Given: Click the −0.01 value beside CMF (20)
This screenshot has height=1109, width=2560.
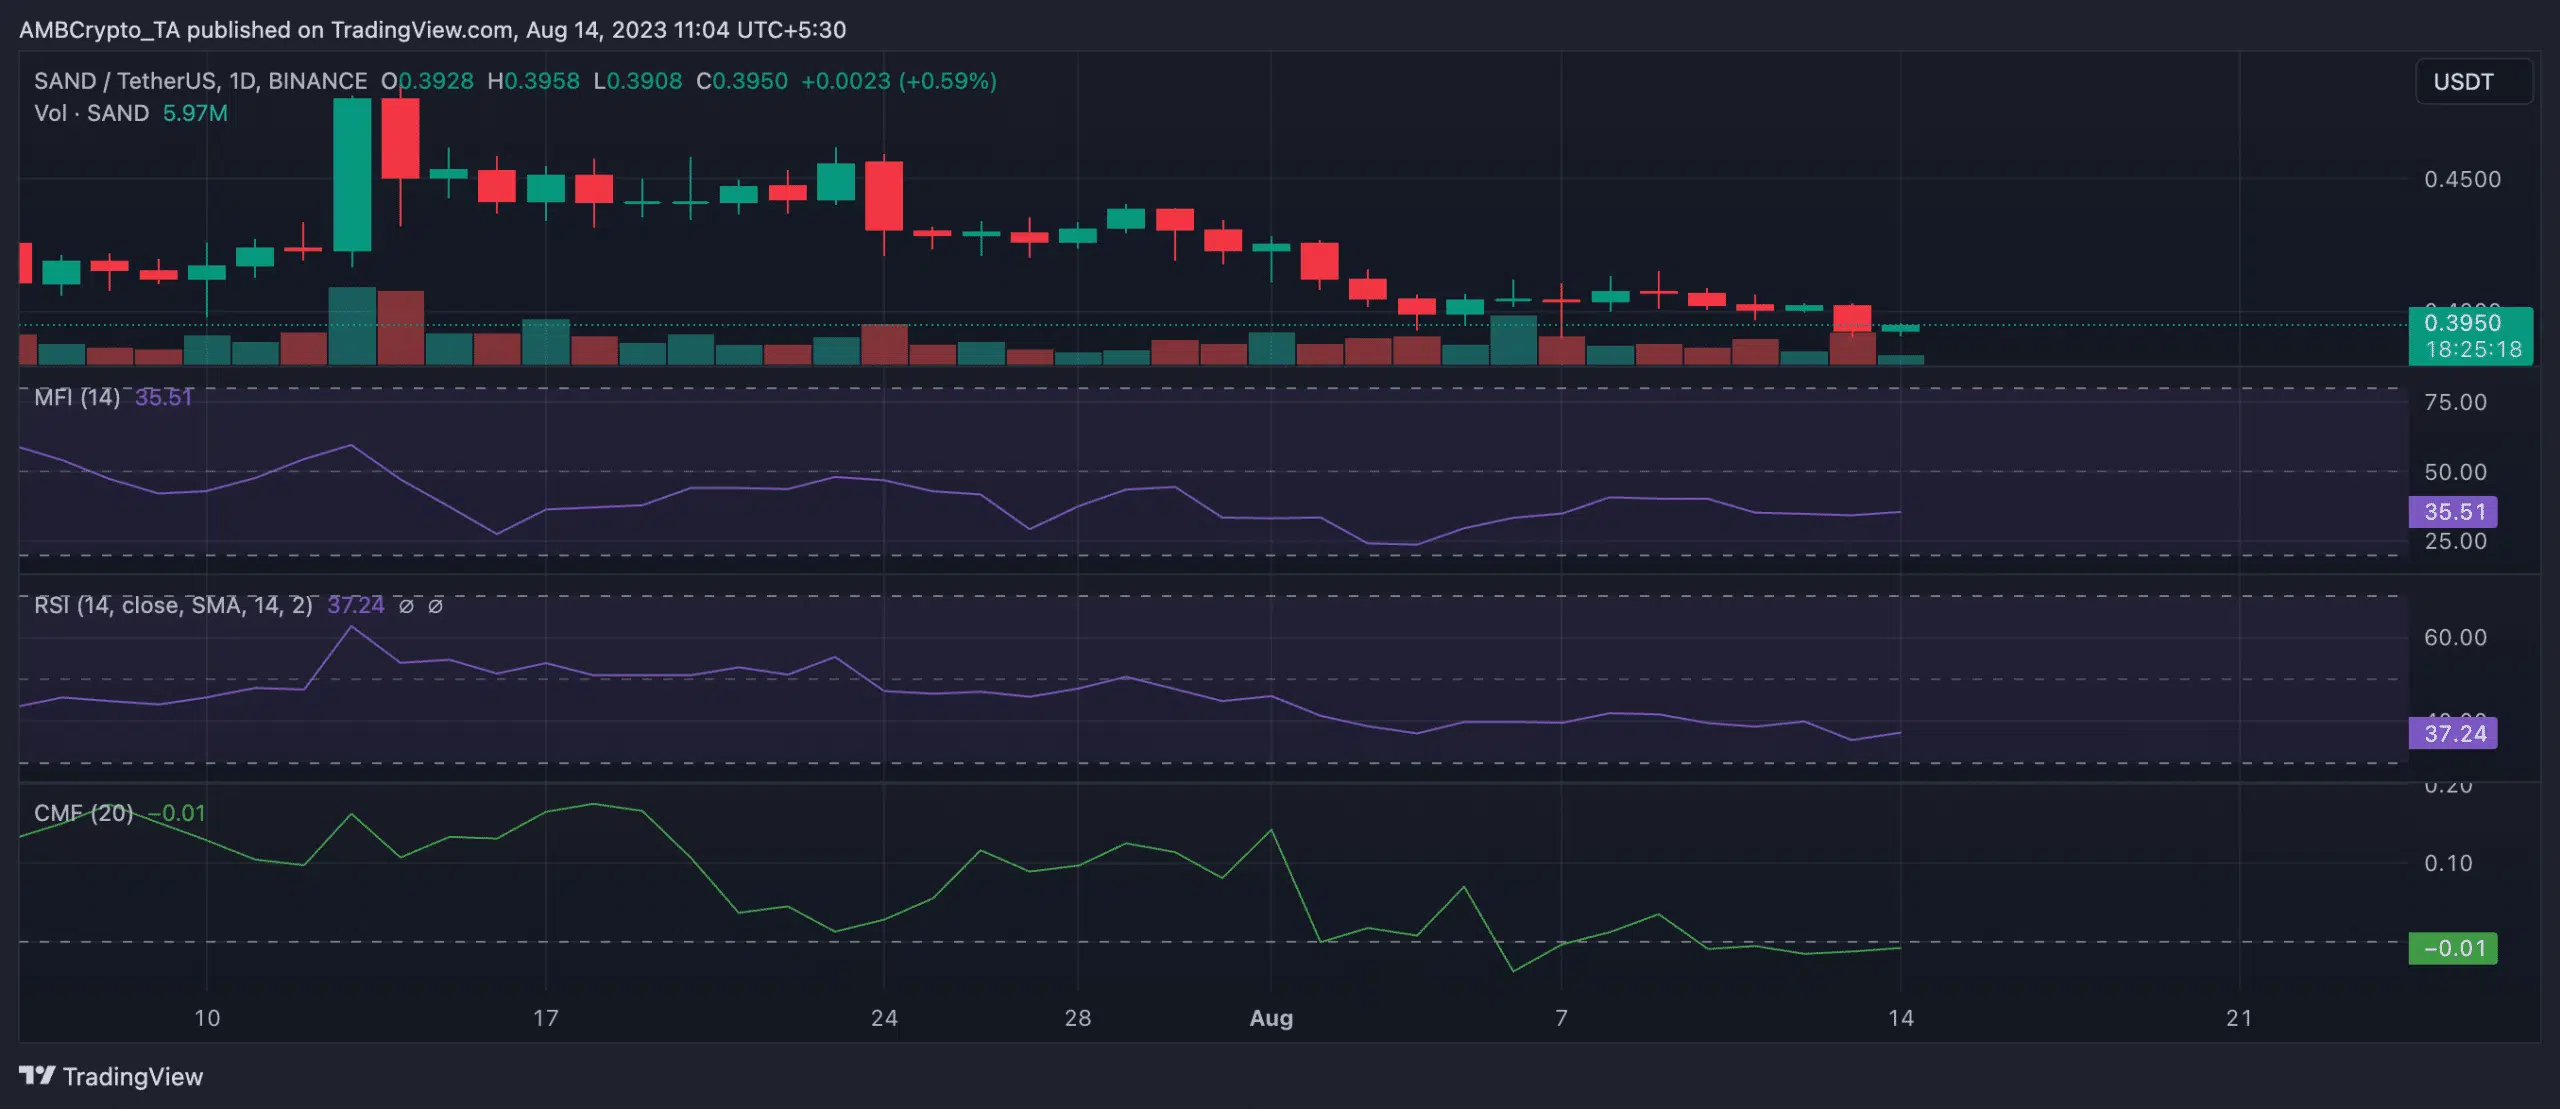Looking at the screenshot, I should (x=177, y=813).
